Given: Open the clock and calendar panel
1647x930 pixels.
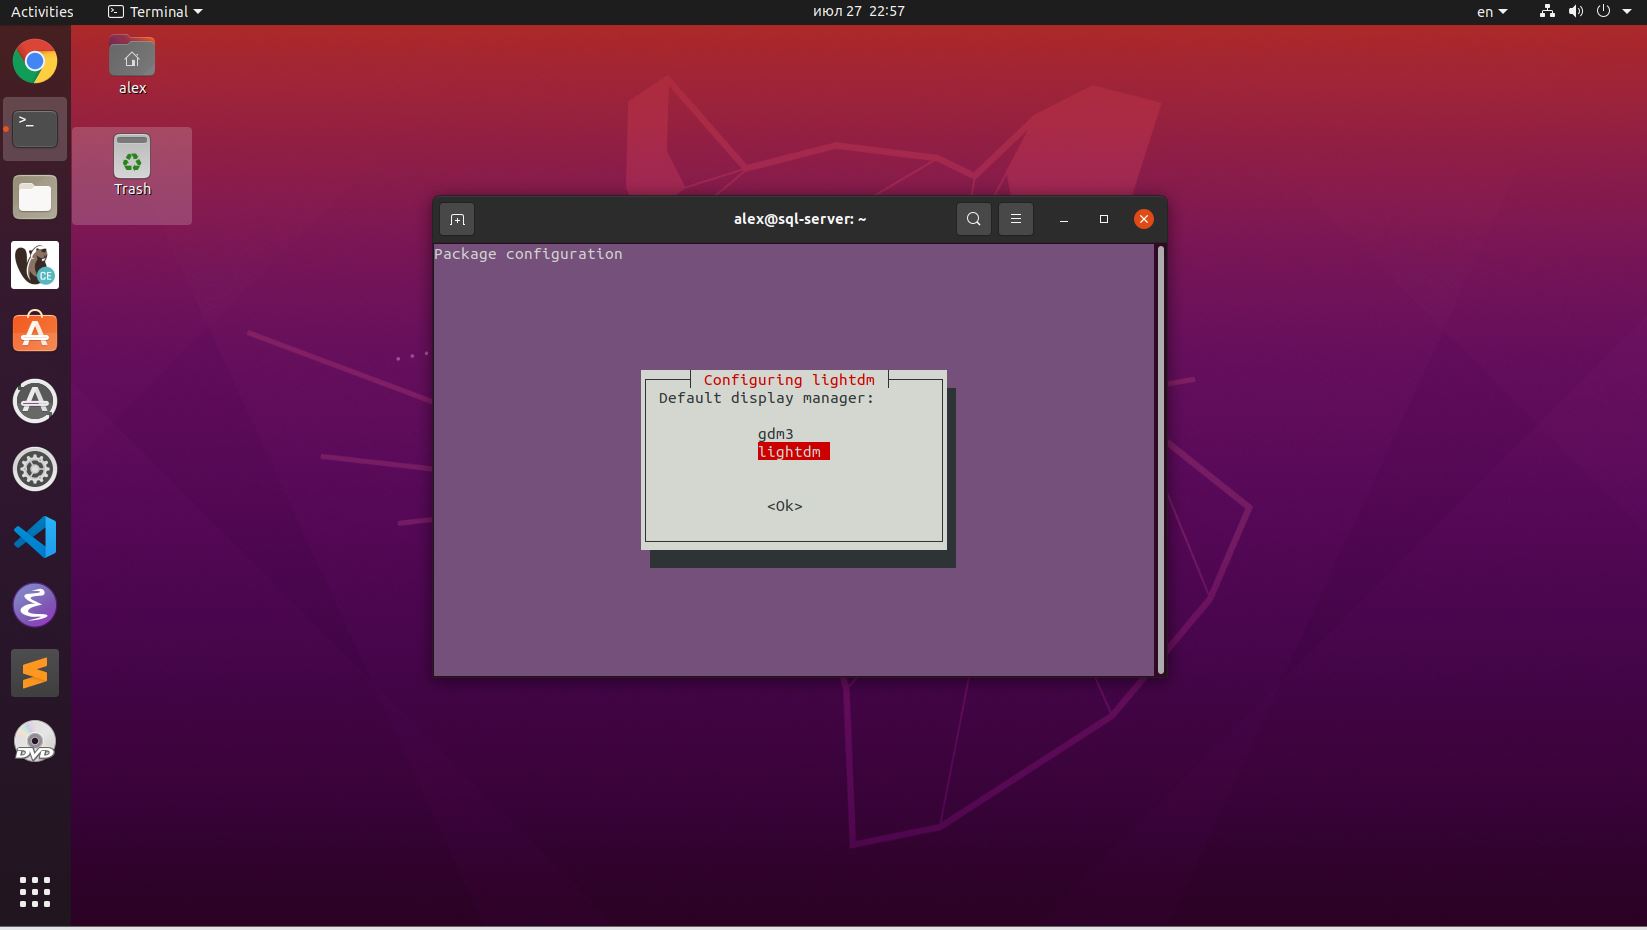Looking at the screenshot, I should click(x=859, y=11).
